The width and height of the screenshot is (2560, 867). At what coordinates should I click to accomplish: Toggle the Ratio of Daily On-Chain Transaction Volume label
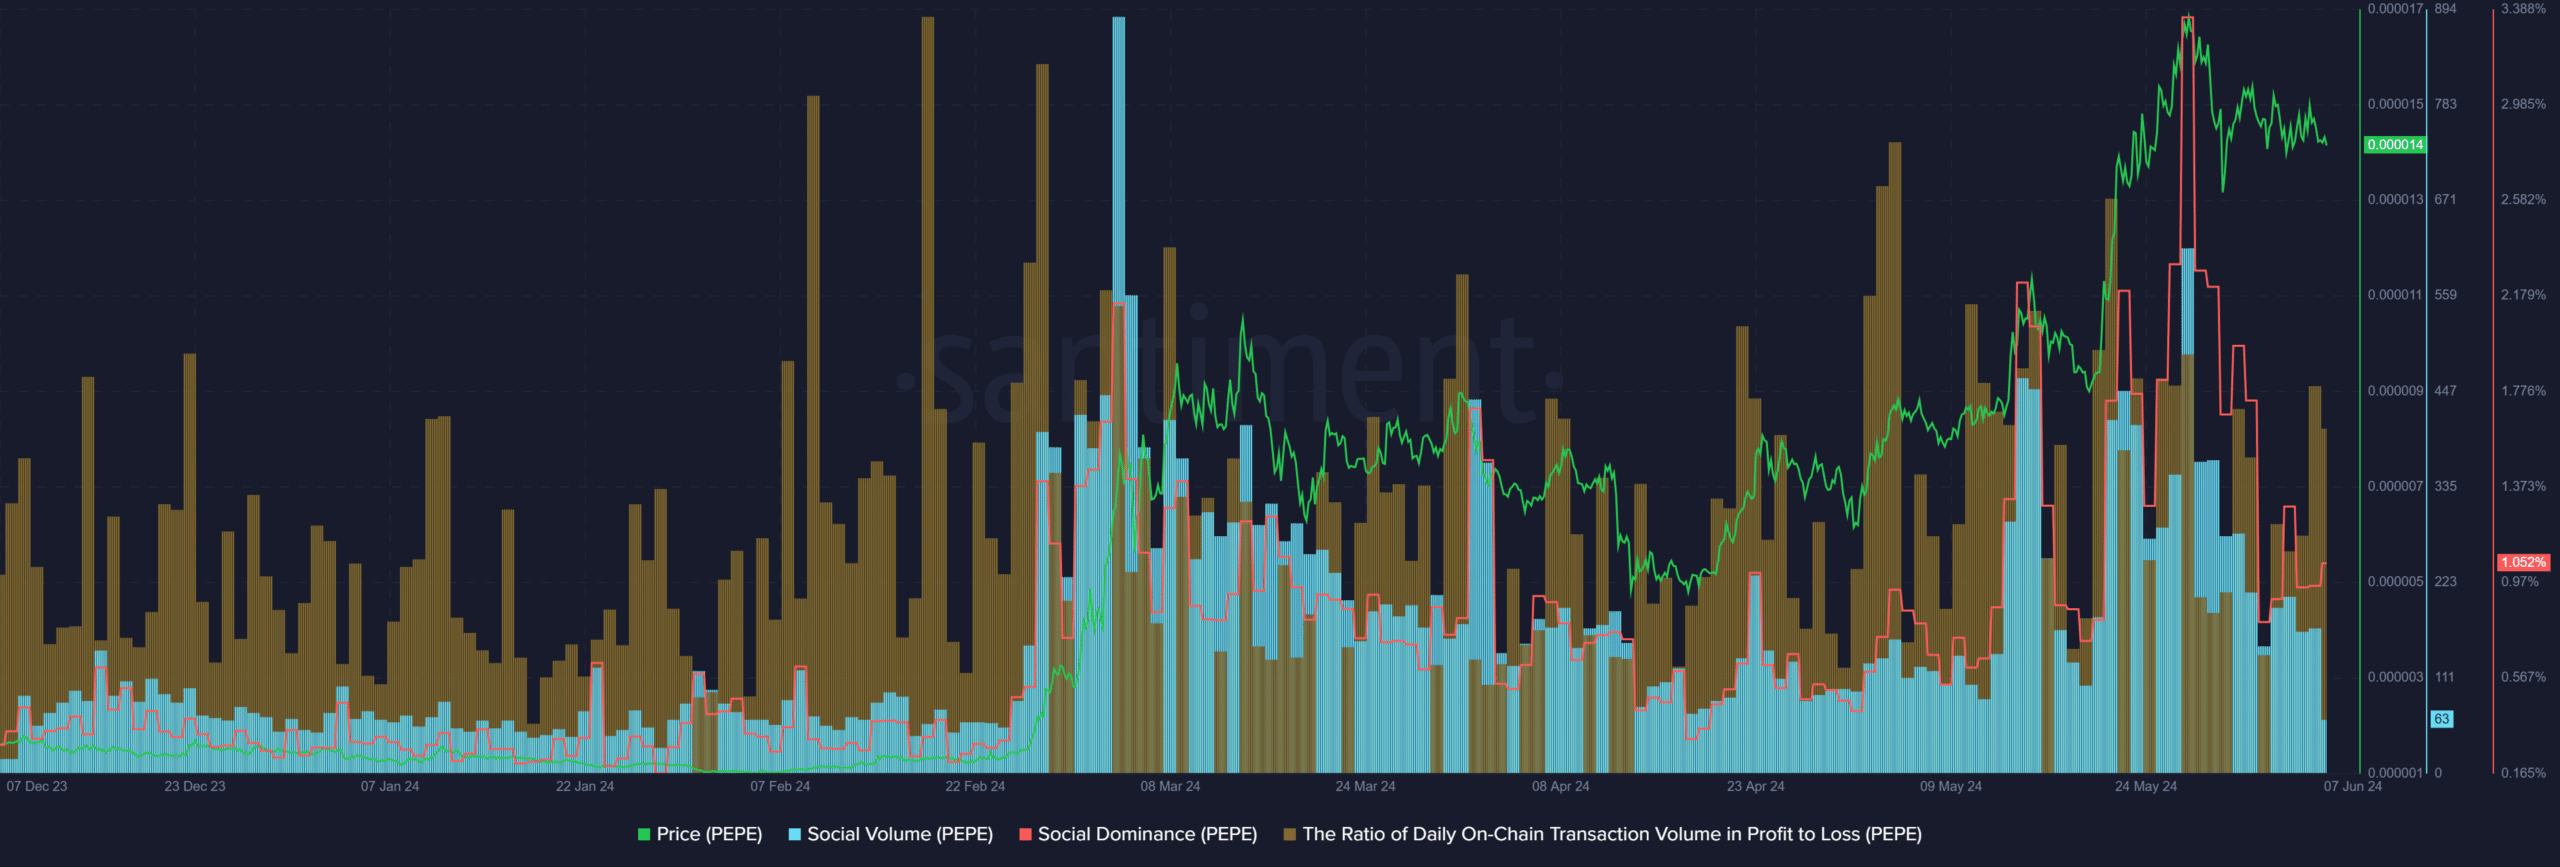(1612, 834)
